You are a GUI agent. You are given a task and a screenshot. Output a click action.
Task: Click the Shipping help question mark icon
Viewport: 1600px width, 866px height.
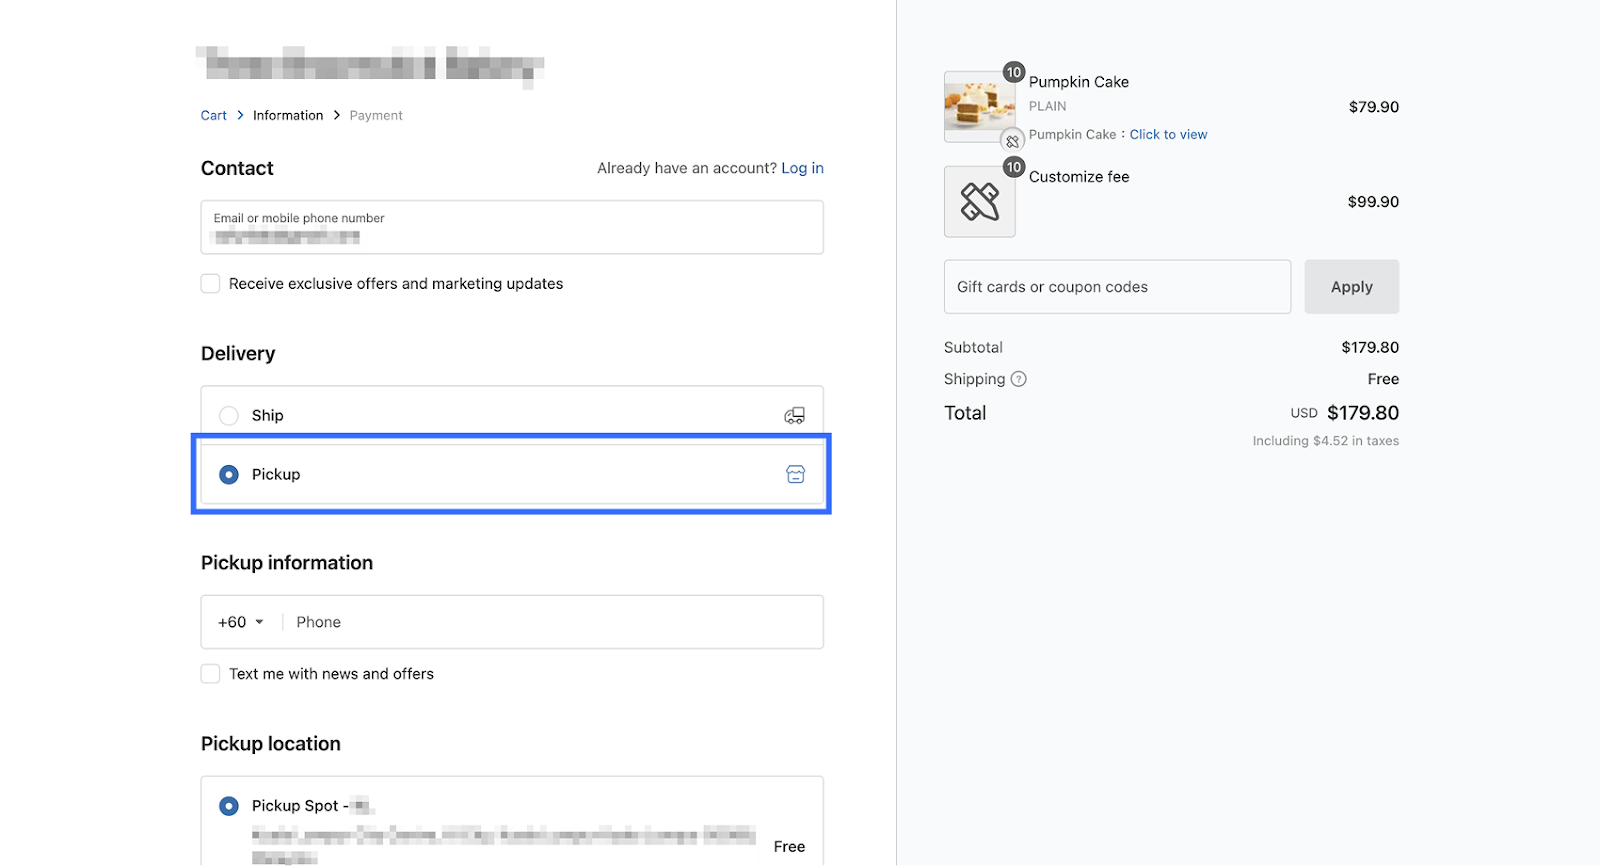pyautogui.click(x=1018, y=379)
